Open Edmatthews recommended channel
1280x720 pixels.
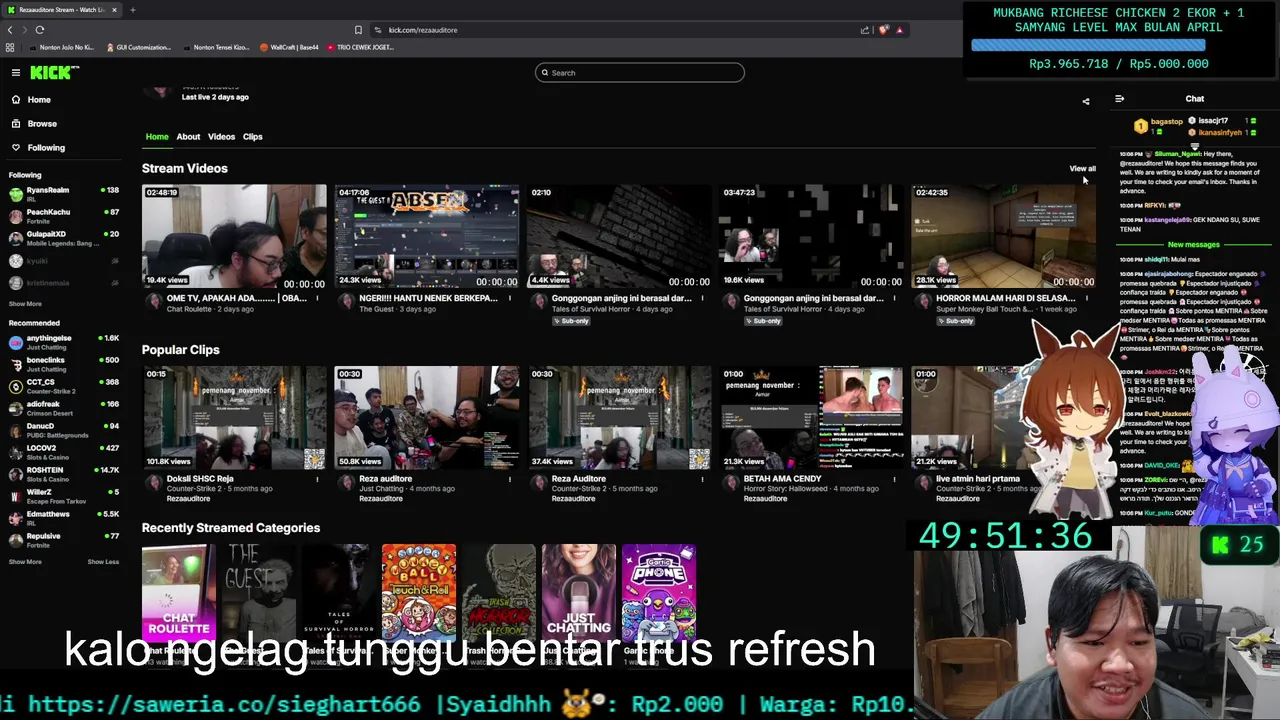pos(63,518)
